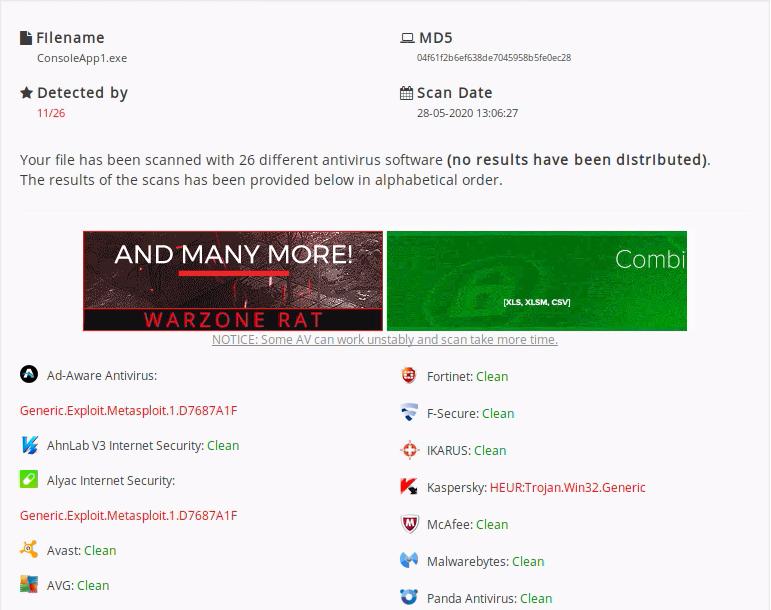Click the Ad-Aware Antivirus logo icon
Image resolution: width=771 pixels, height=610 pixels.
(x=29, y=375)
